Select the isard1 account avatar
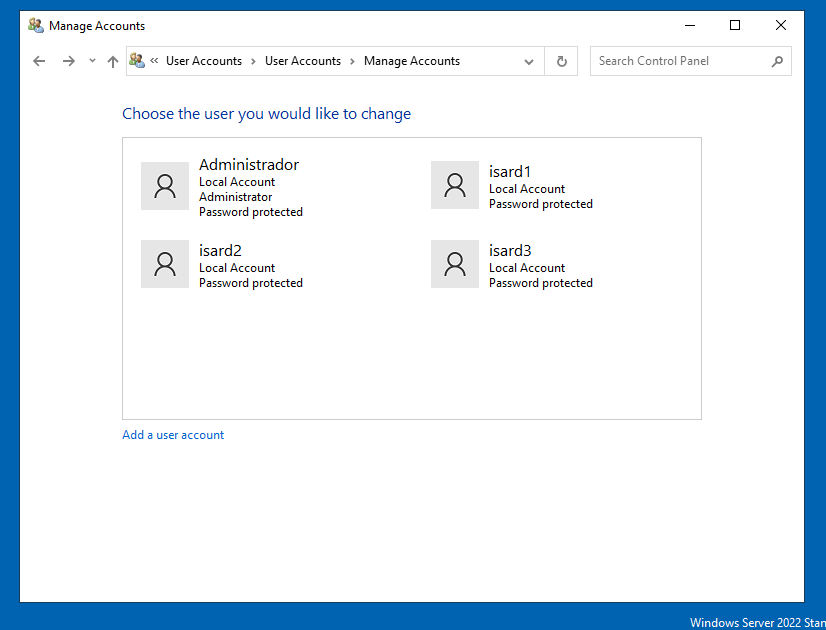 pyautogui.click(x=455, y=186)
